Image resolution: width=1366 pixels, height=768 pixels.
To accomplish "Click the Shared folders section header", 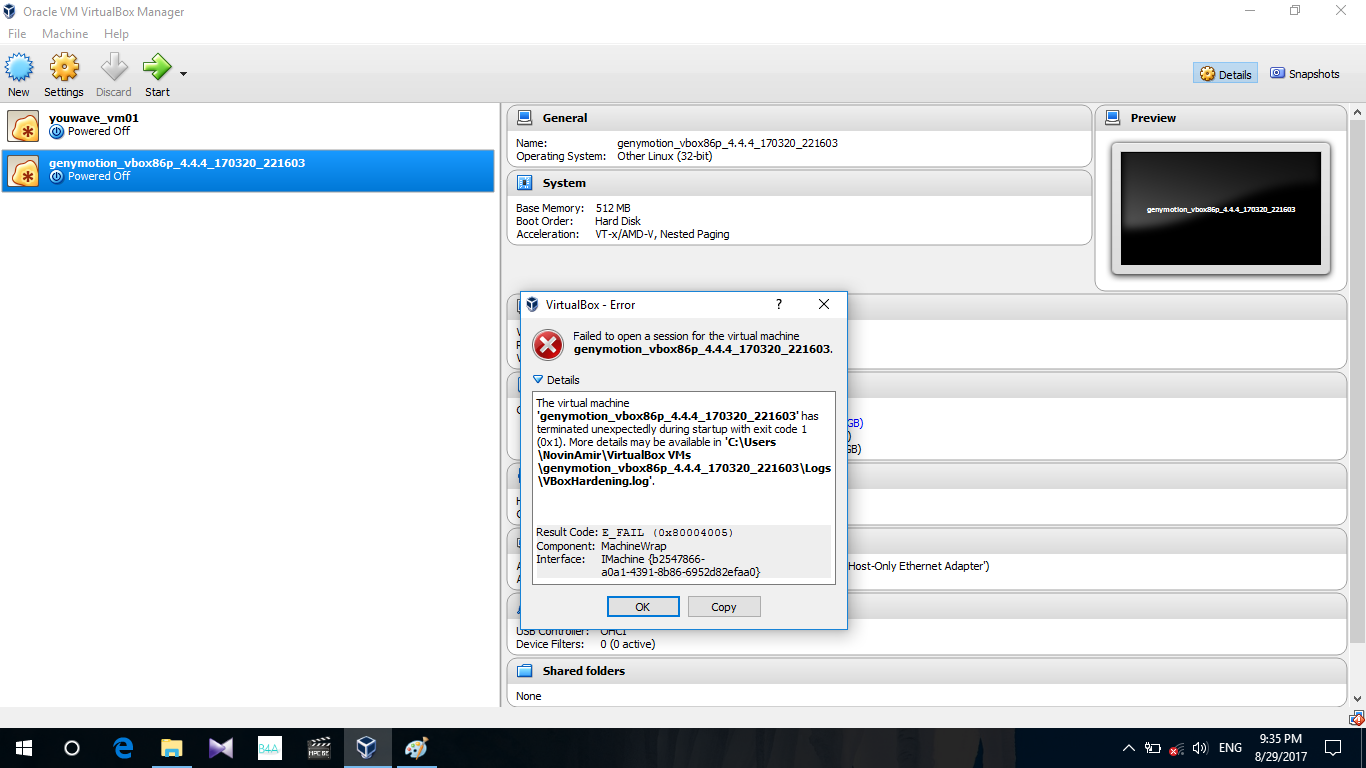I will pyautogui.click(x=584, y=671).
